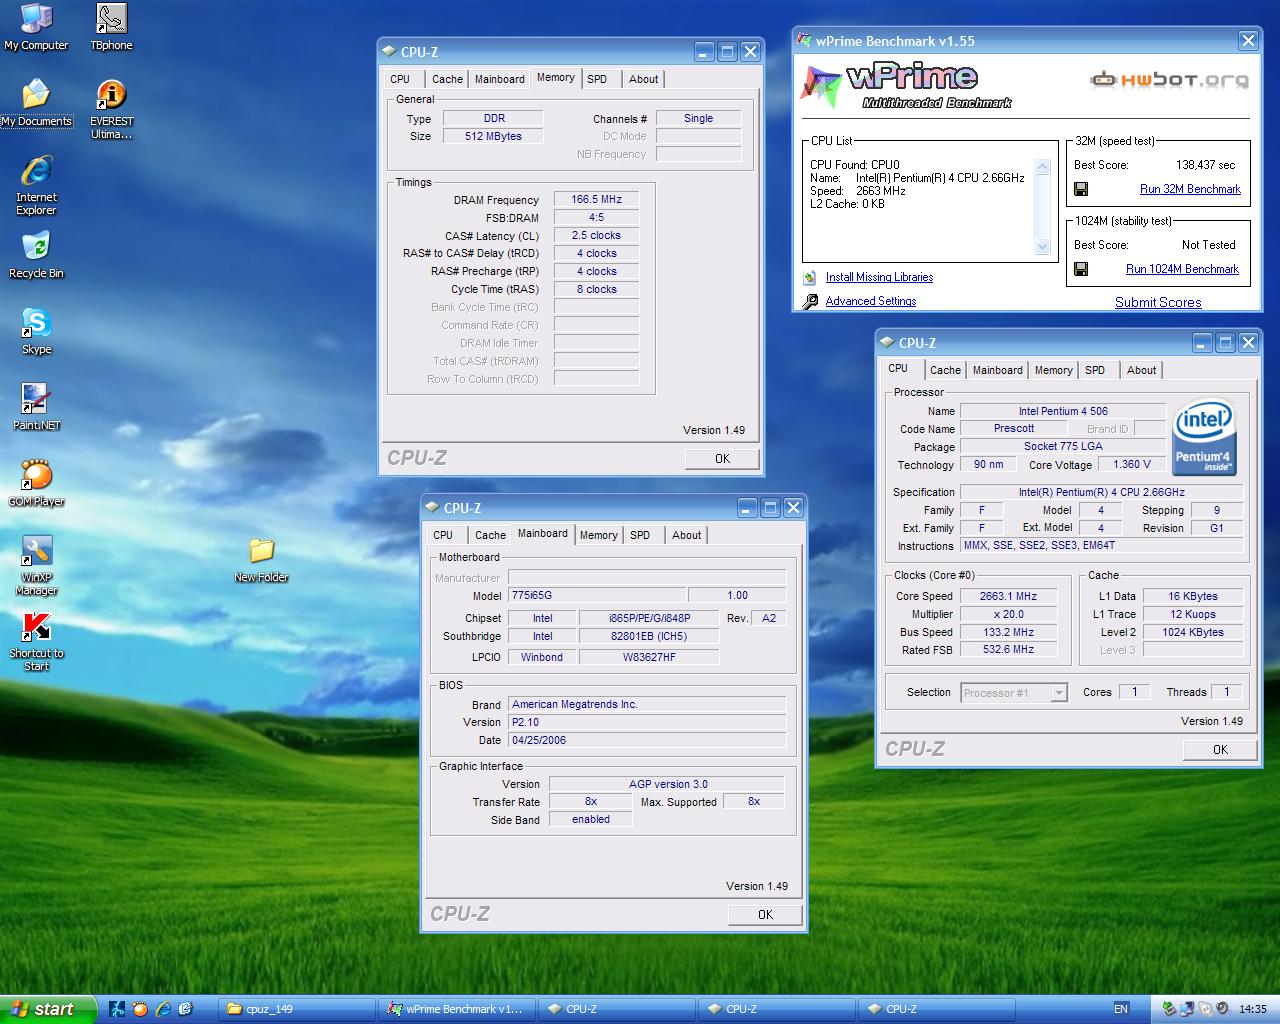The width and height of the screenshot is (1280, 1024).
Task: Click the save icon beside Run 1024M Benchmark
Action: (1081, 269)
